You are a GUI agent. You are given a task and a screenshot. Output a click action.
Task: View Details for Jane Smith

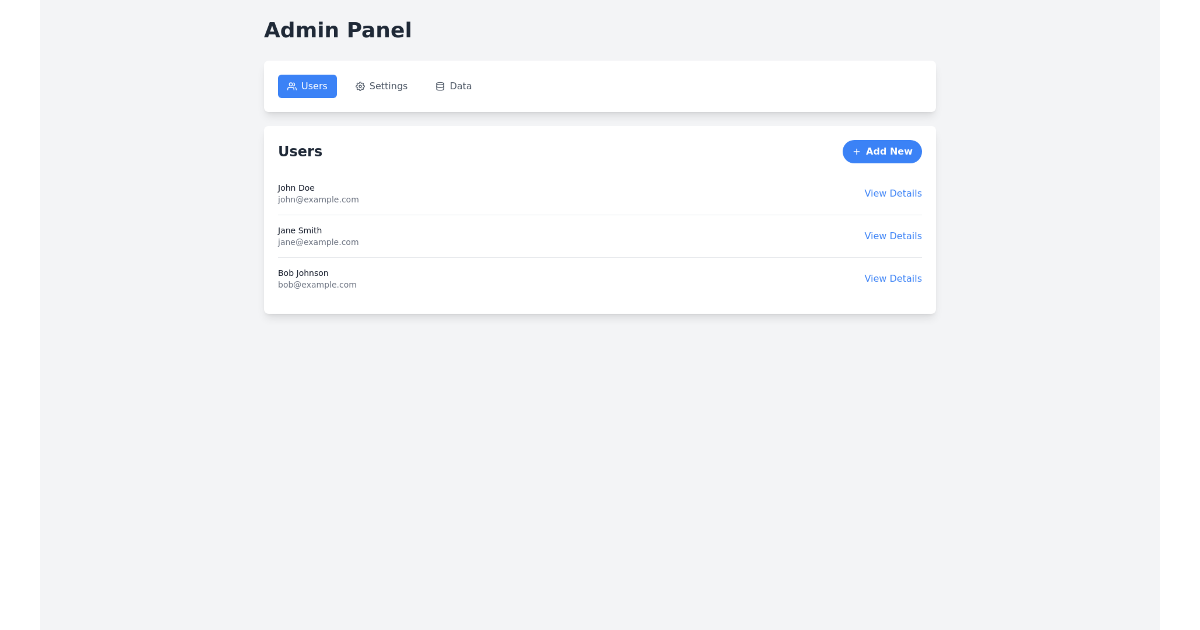tap(893, 235)
